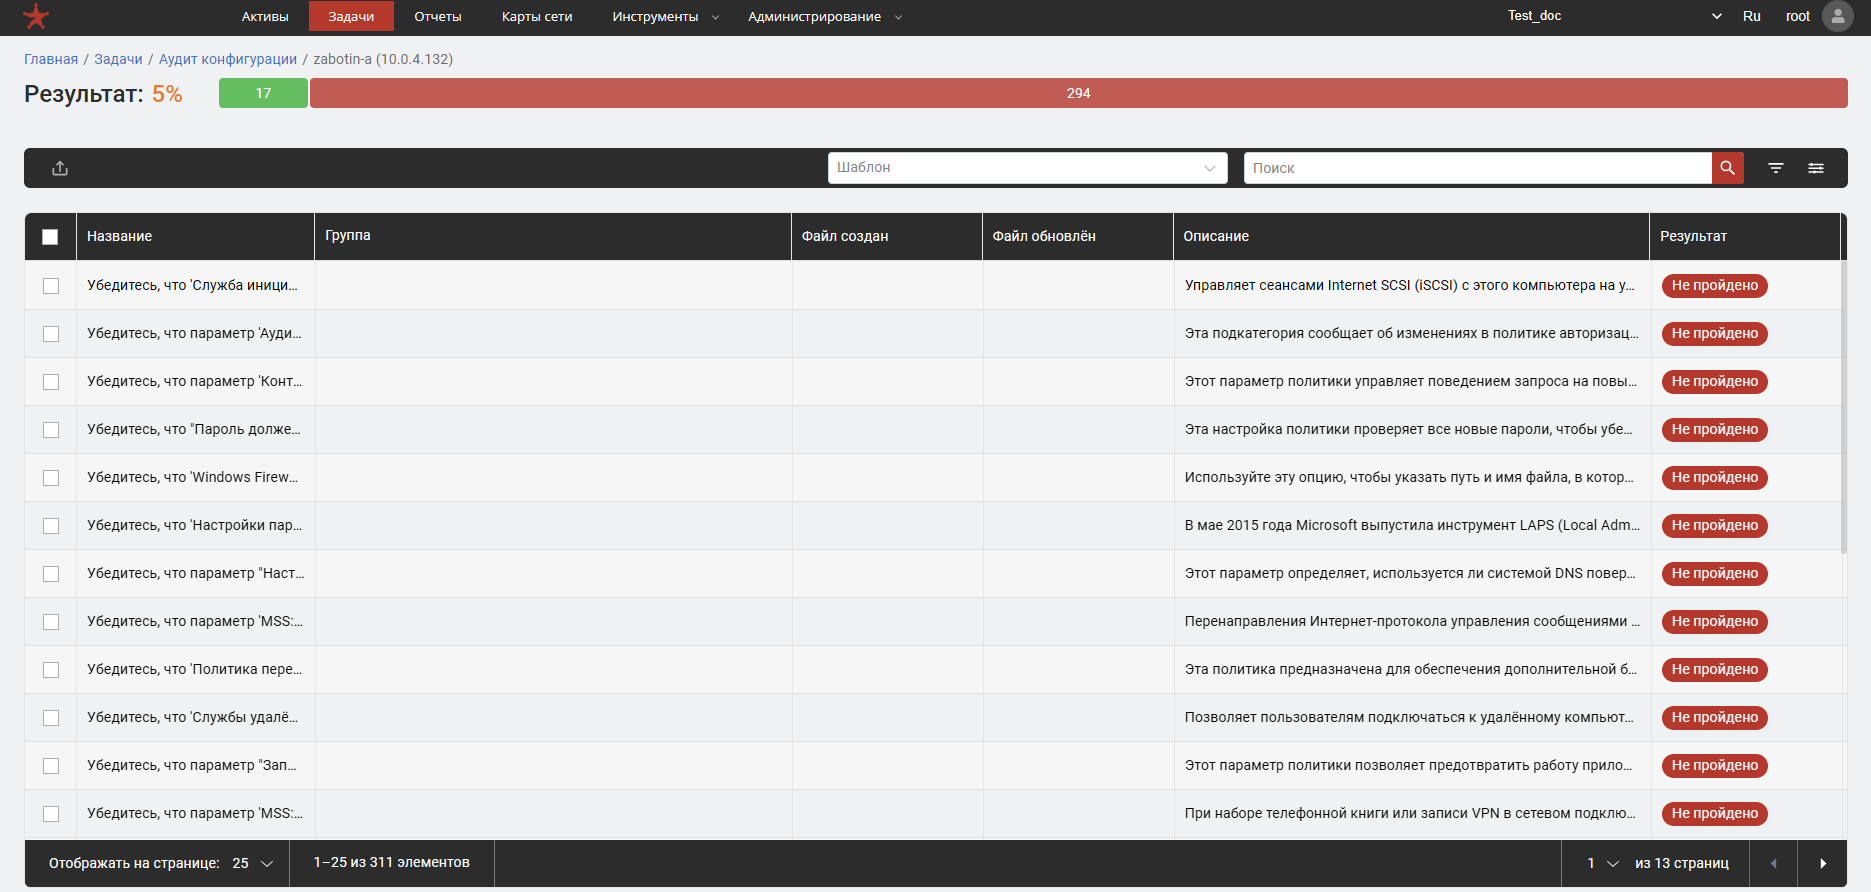
Task: Click the Главная breadcrumb link
Action: [x=51, y=59]
